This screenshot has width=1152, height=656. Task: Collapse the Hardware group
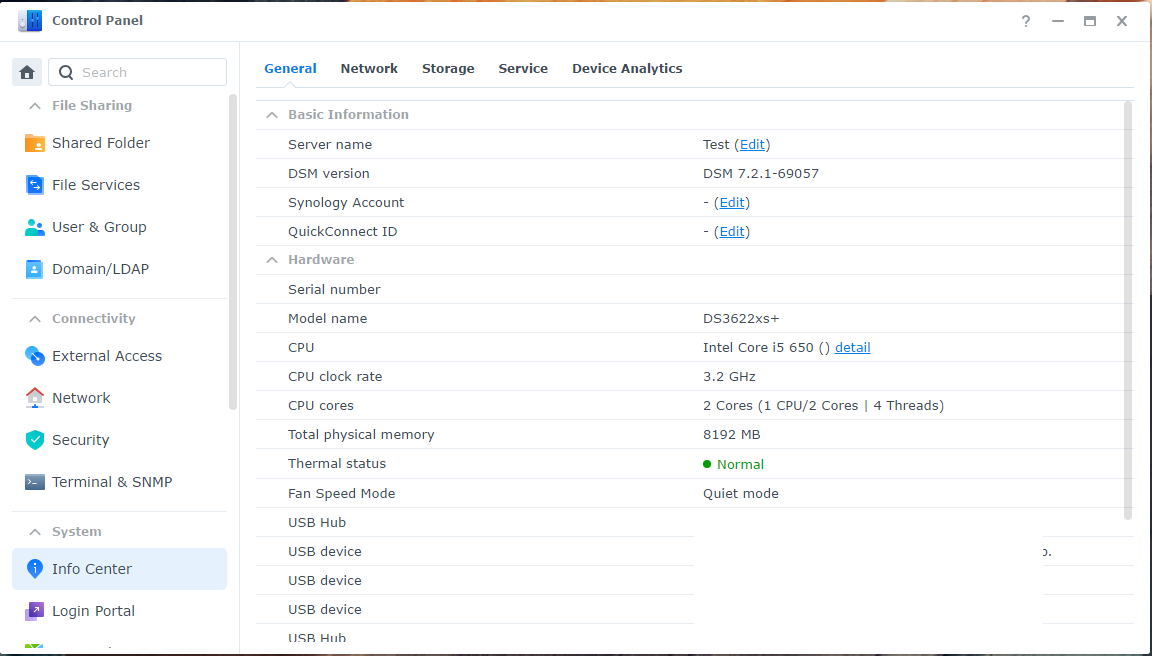[x=272, y=260]
